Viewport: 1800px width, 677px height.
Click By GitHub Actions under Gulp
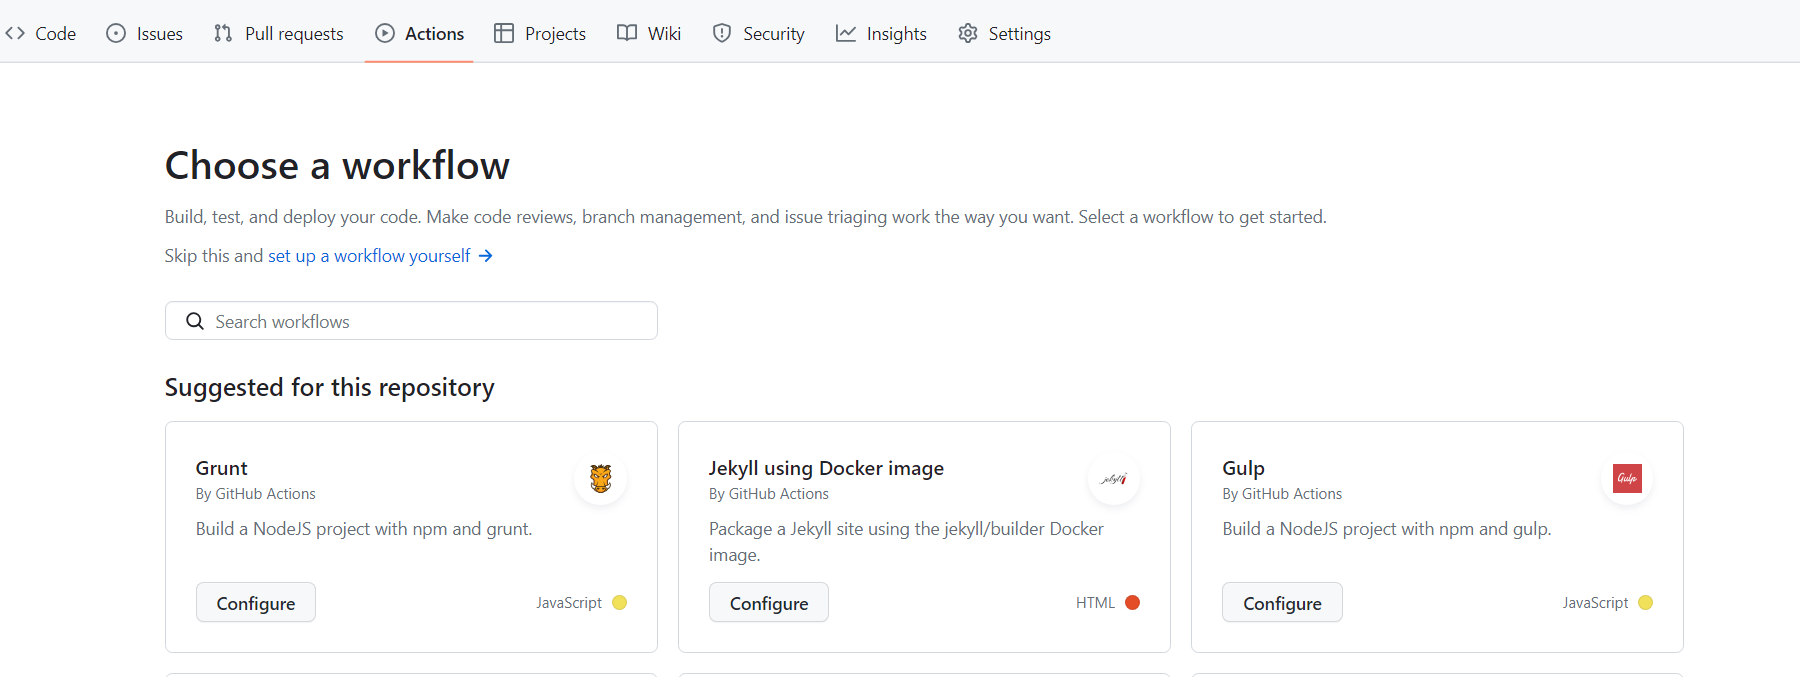point(1282,494)
